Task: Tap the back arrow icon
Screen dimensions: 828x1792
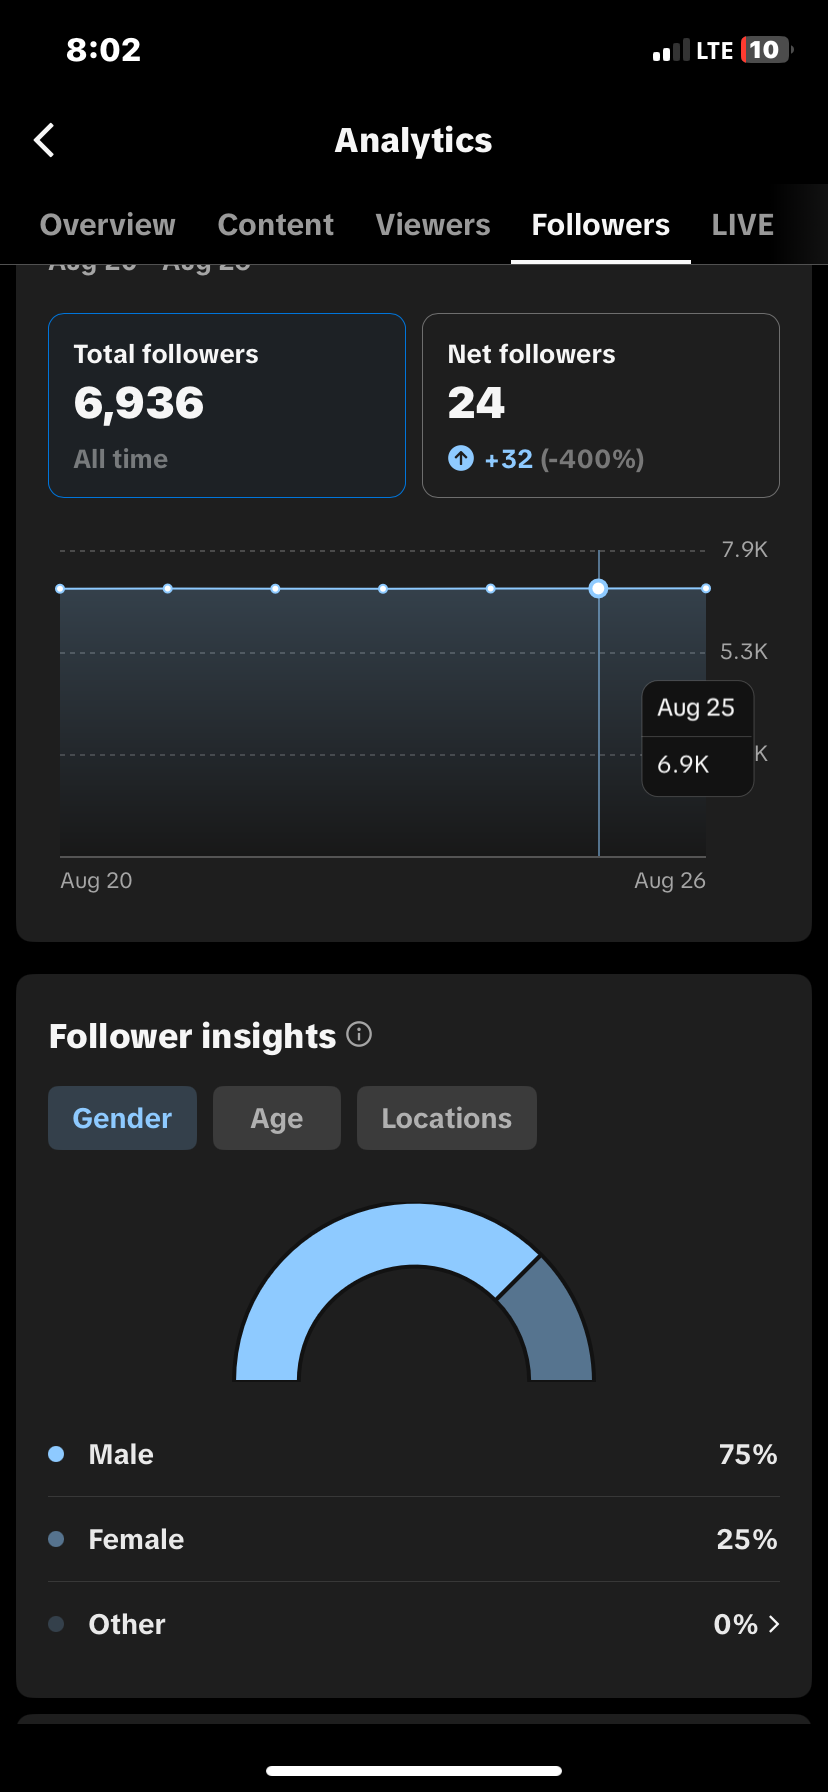Action: click(x=44, y=141)
